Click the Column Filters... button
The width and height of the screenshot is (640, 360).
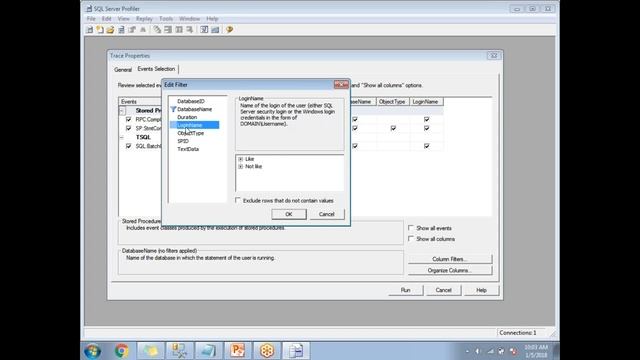coord(450,259)
